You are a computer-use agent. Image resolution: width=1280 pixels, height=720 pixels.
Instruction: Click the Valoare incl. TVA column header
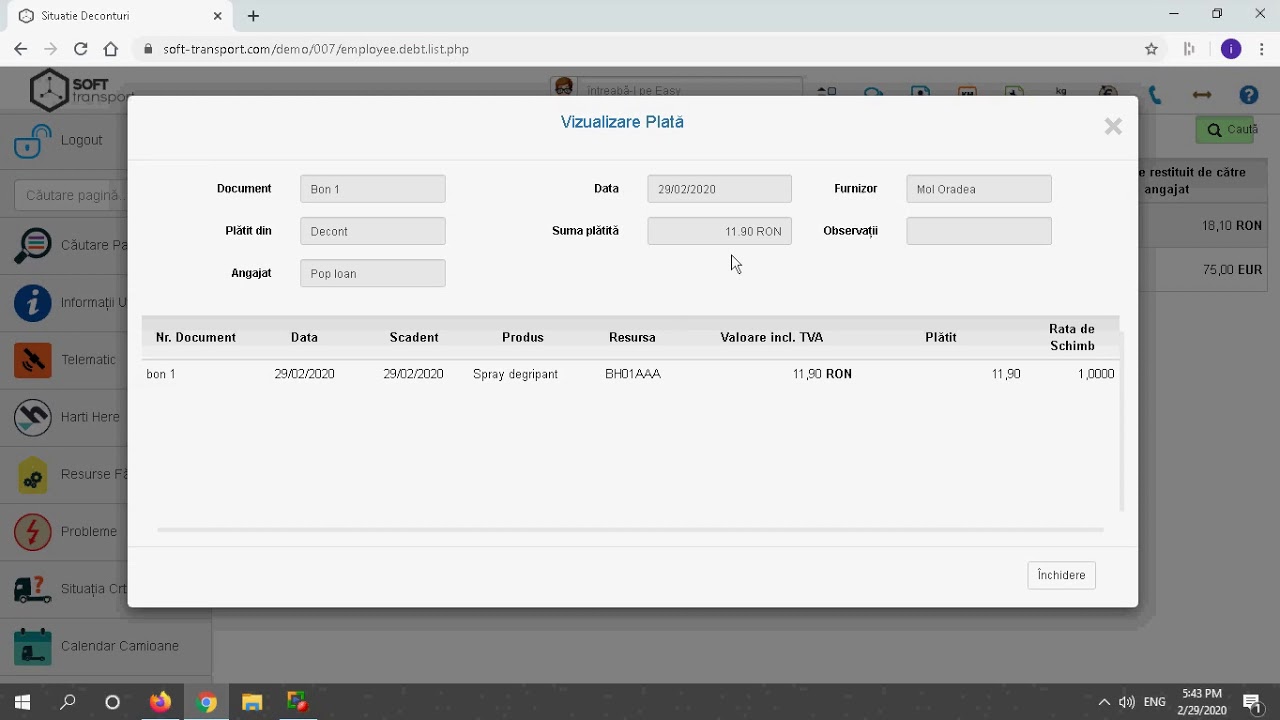(771, 337)
